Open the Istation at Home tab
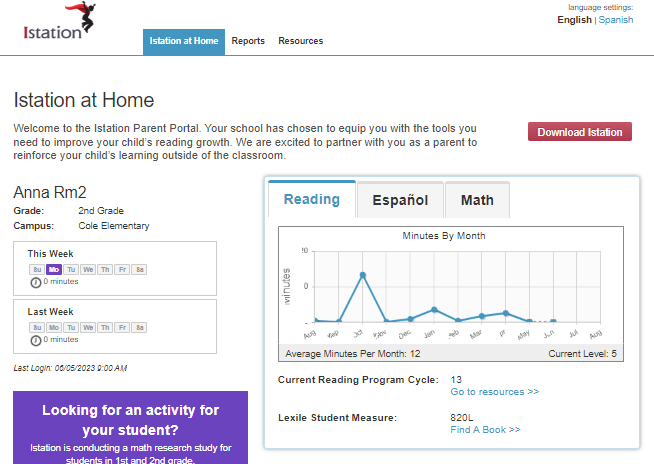The width and height of the screenshot is (654, 464). 184,41
